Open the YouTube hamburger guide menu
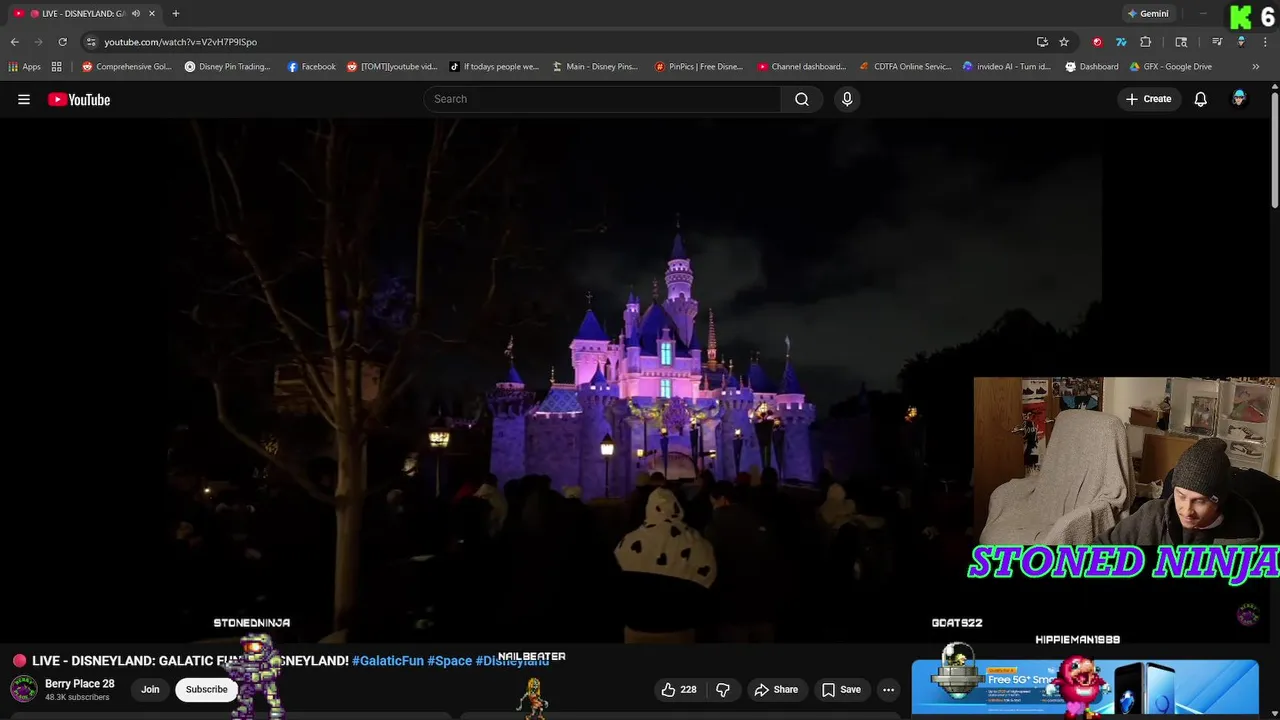The width and height of the screenshot is (1280, 720). [x=24, y=99]
